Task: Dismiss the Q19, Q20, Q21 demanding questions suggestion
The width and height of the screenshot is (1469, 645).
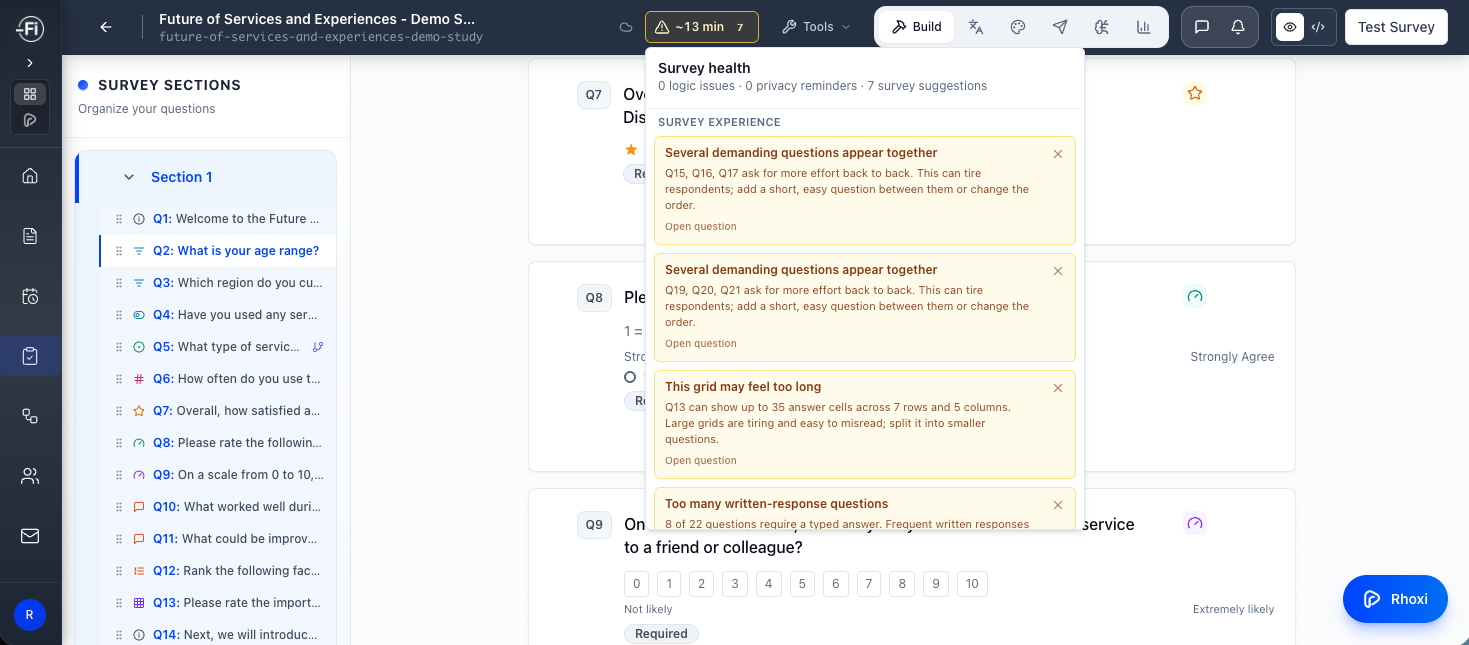Action: tap(1058, 271)
